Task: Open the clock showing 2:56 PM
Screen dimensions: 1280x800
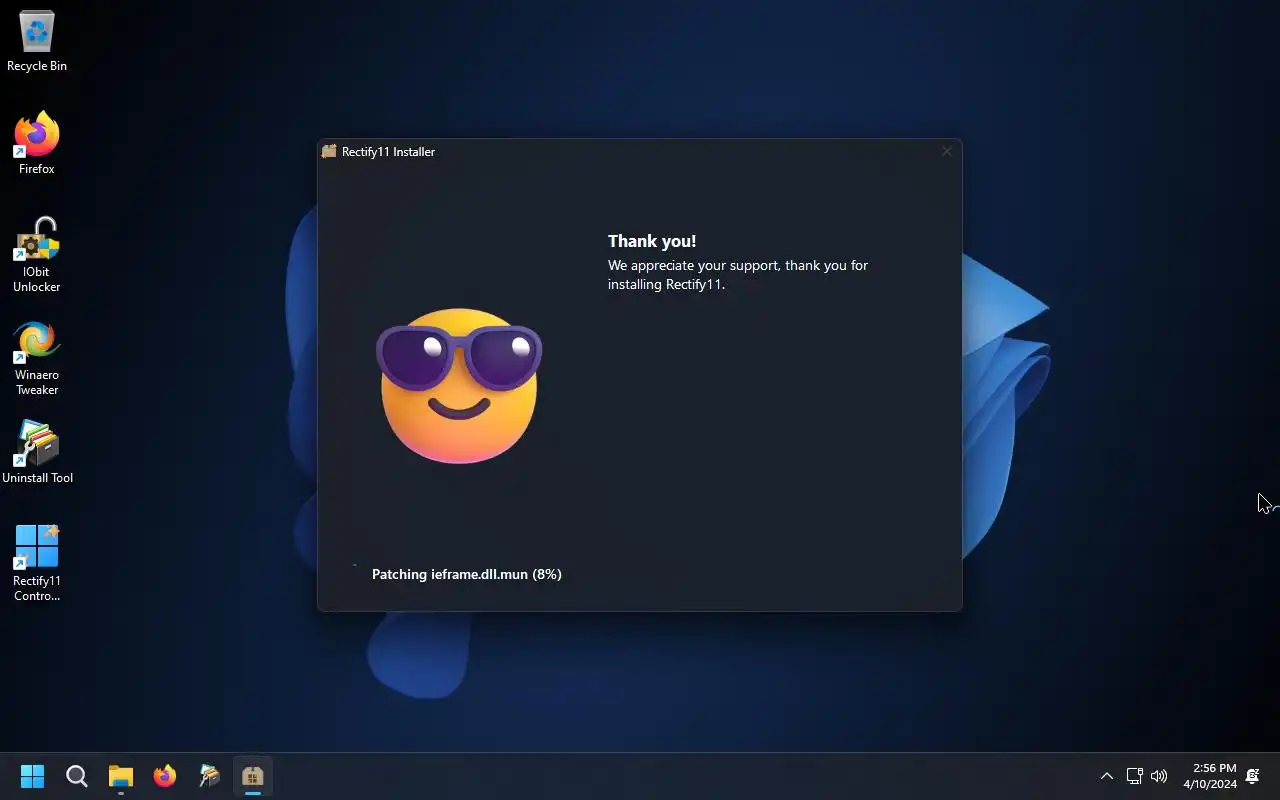Action: click(1210, 776)
